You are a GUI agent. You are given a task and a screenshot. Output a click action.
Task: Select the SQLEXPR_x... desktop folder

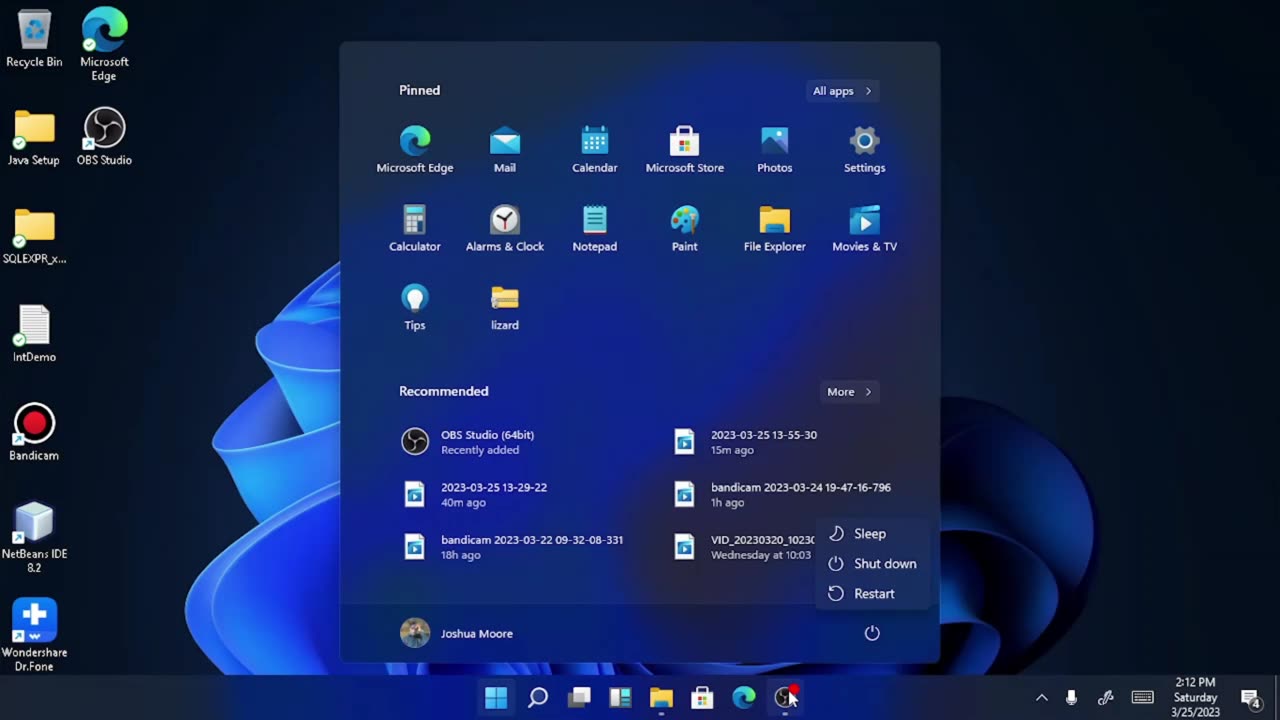(34, 236)
